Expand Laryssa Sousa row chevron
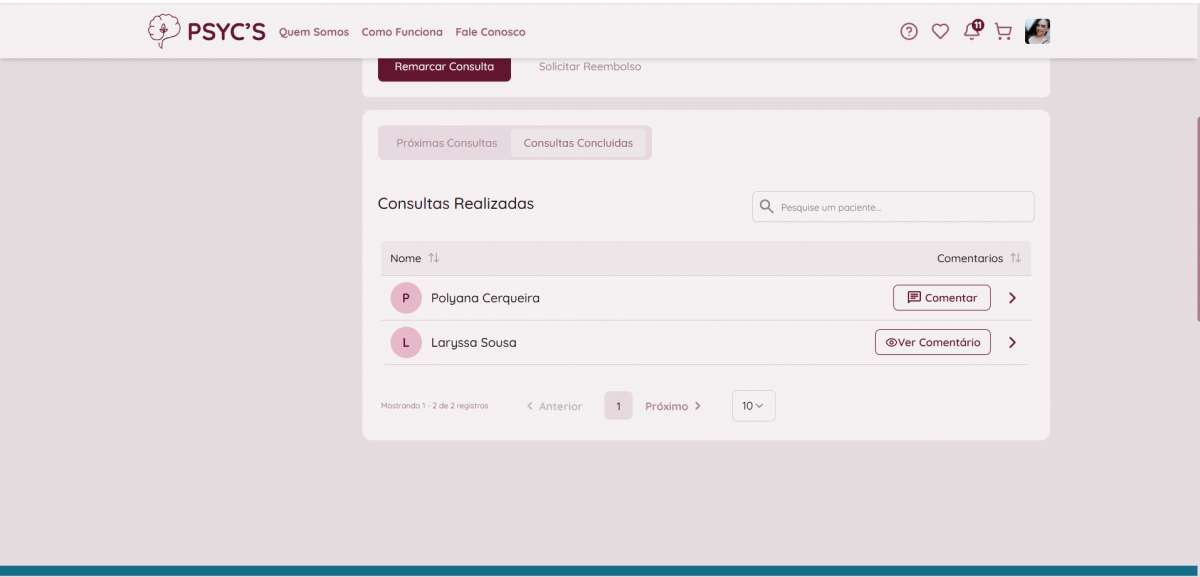Screen dimensions: 1200x577 click(x=1012, y=342)
